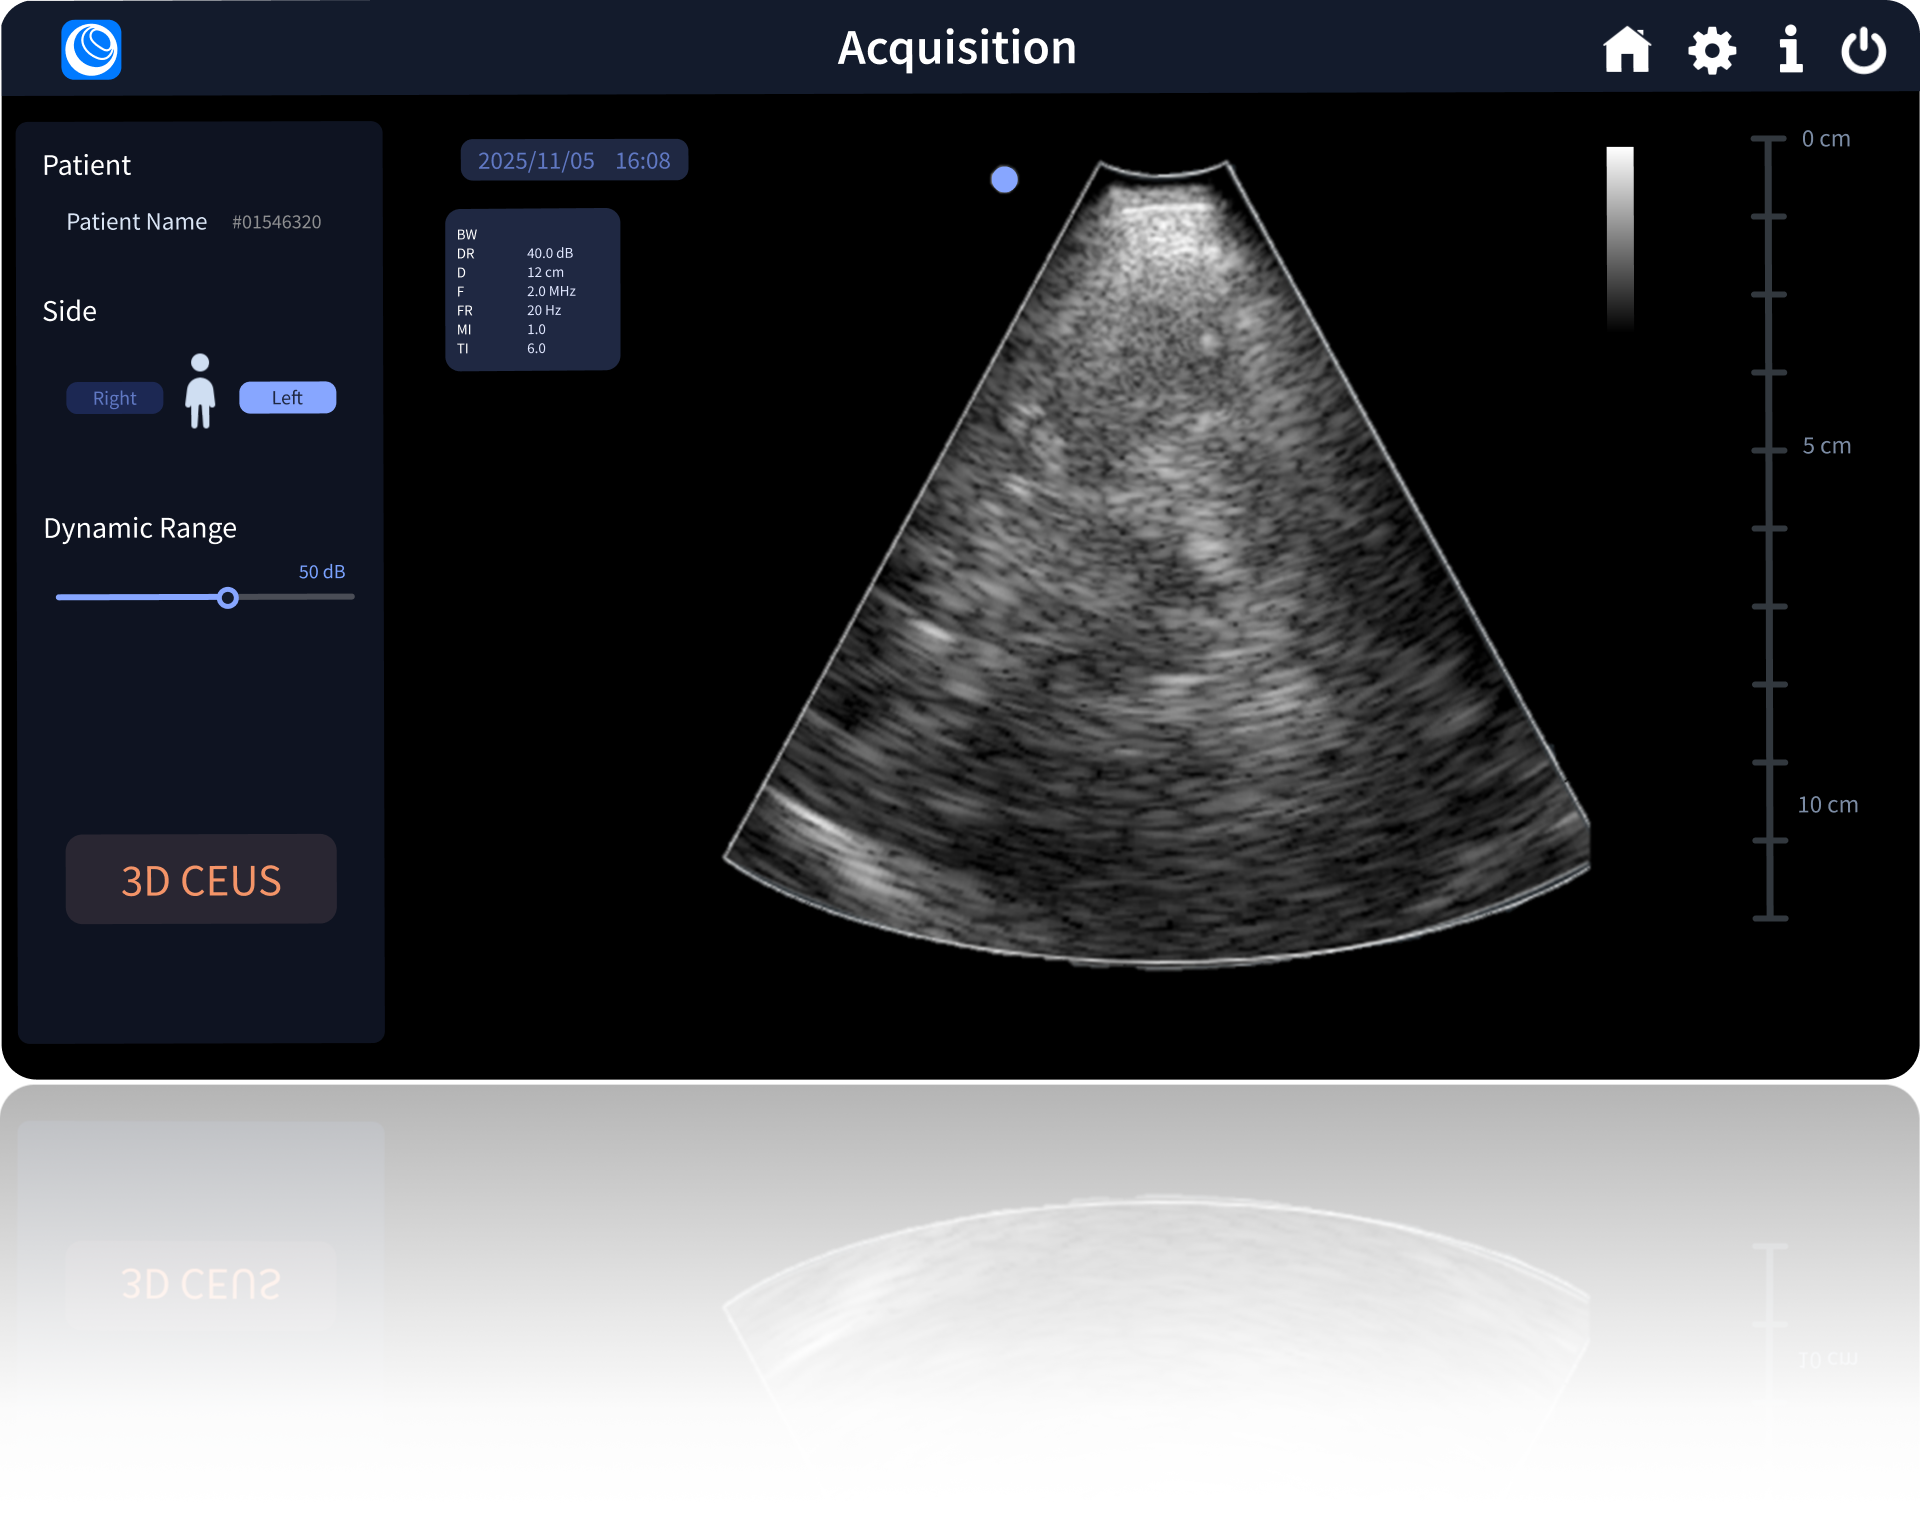
Task: Open the settings gear icon
Action: click(x=1712, y=50)
